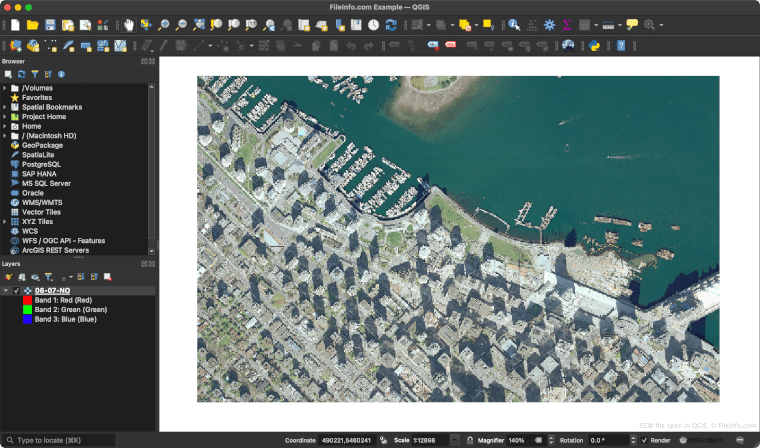760x448 pixels.
Task: Click the Save Project floppy disk icon
Action: coord(50,24)
